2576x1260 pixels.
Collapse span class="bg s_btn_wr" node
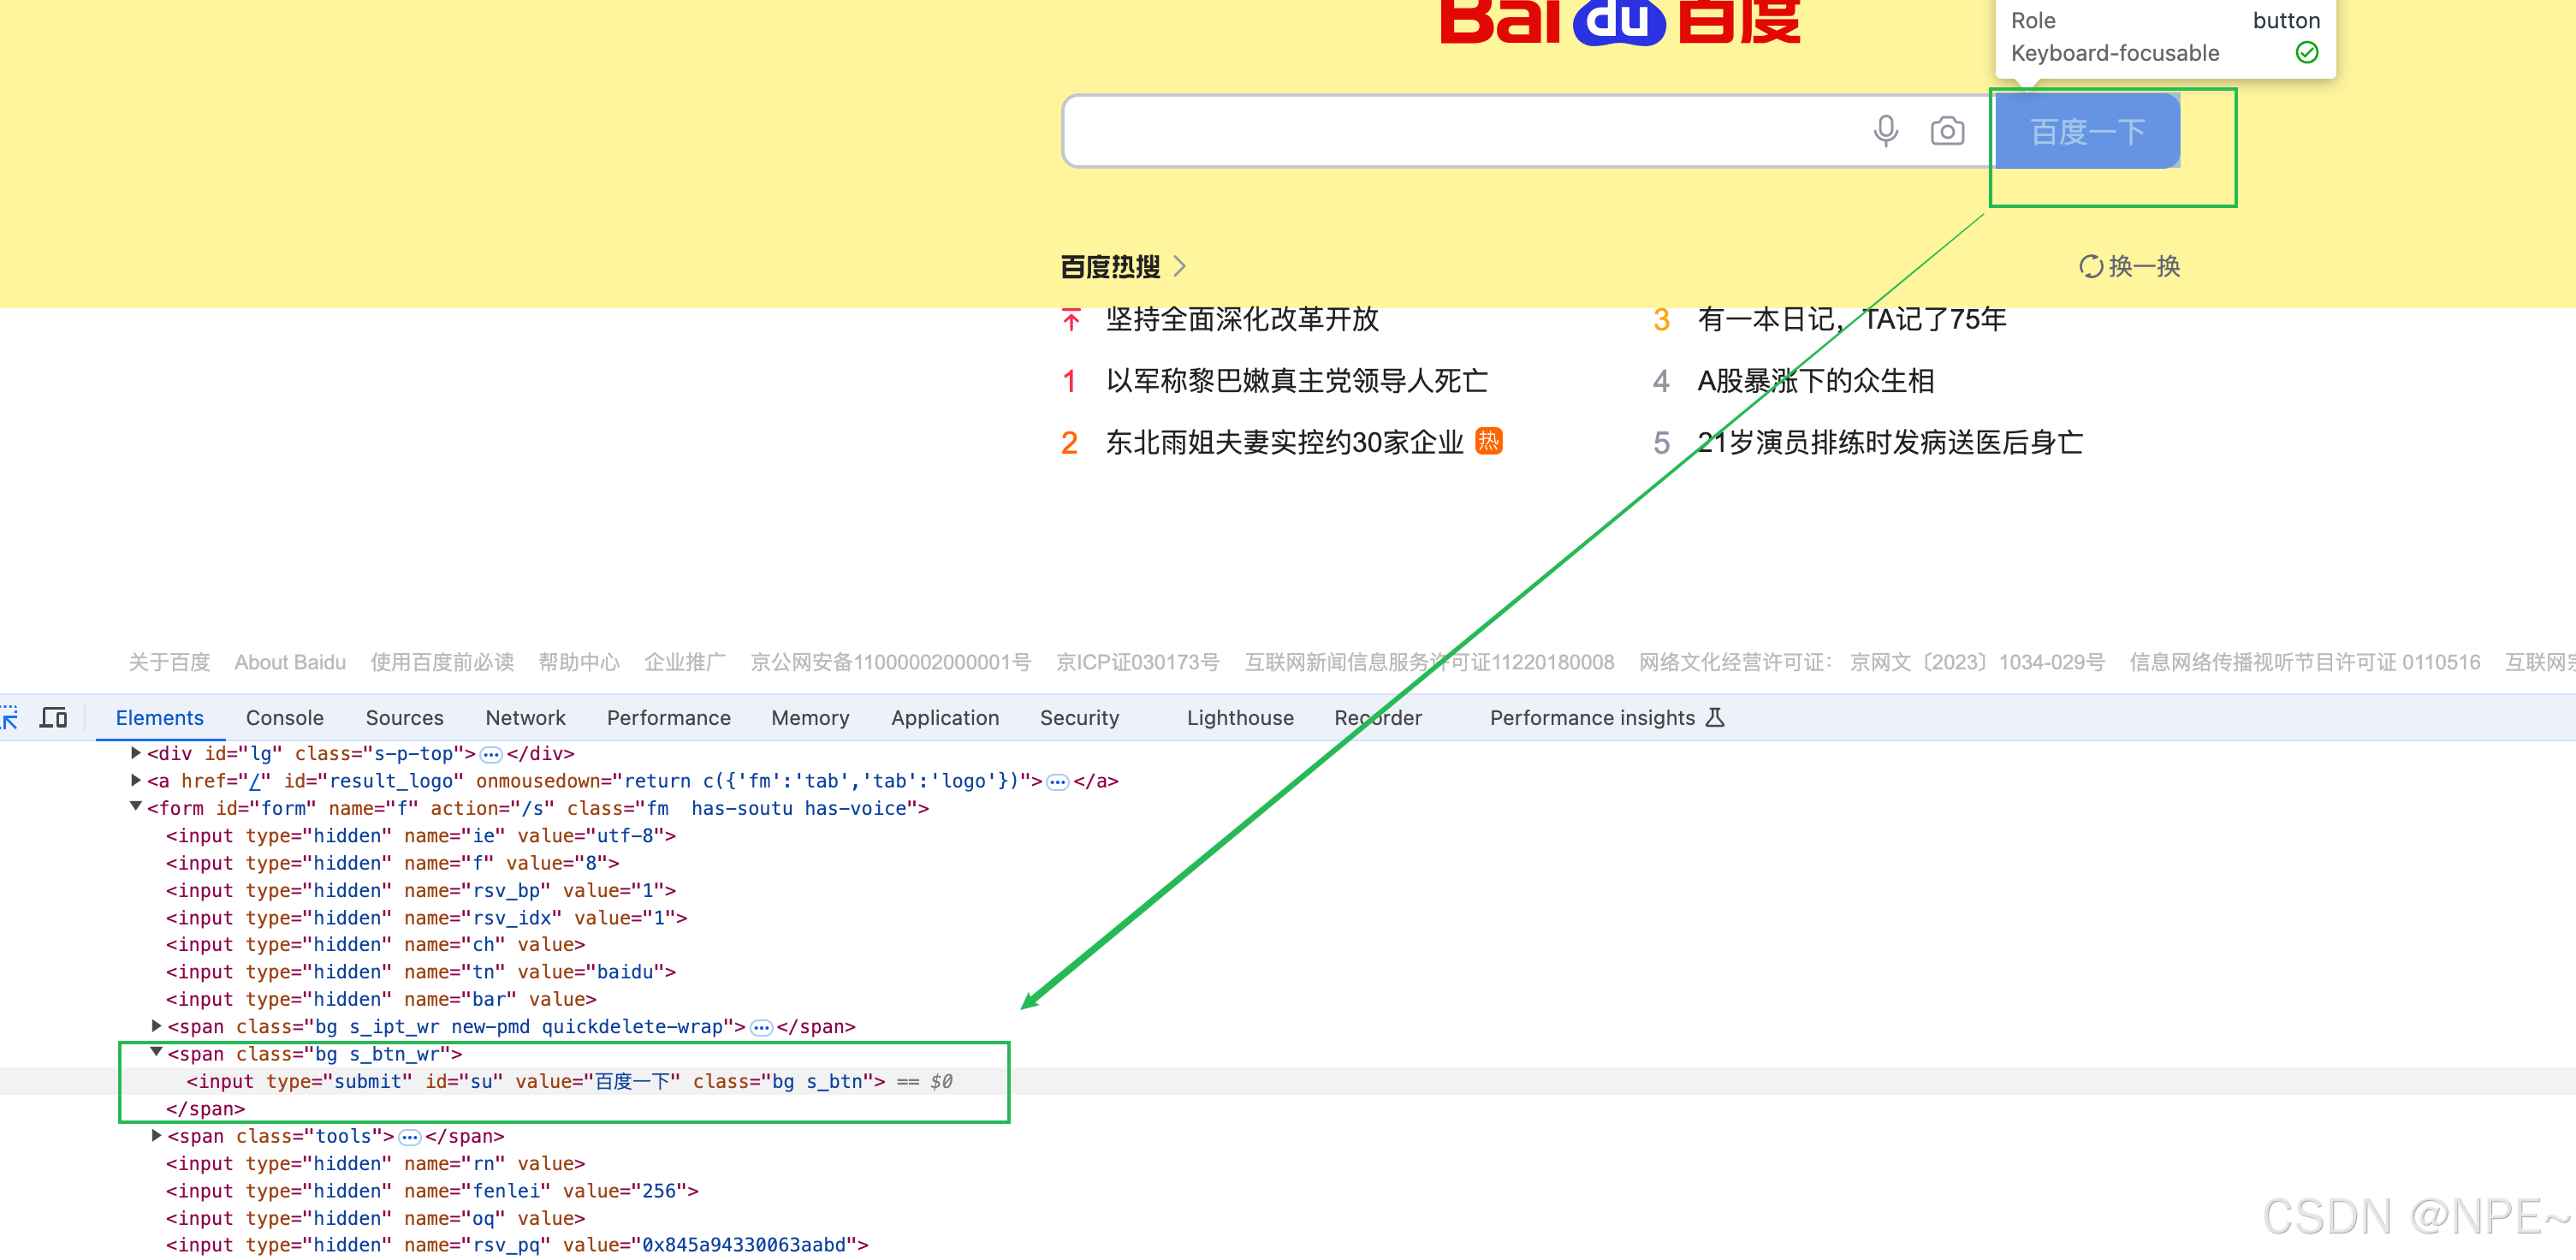[156, 1052]
